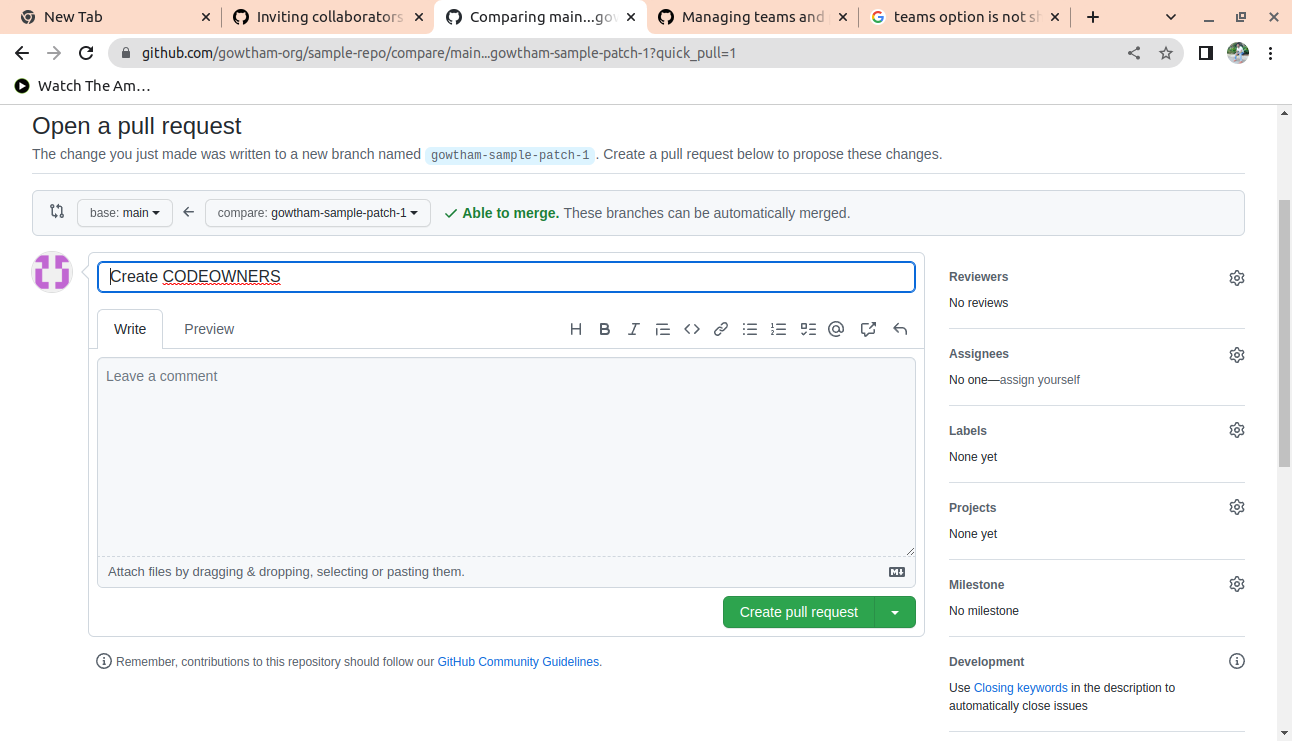1292x741 pixels.
Task: Expand the base: main branch dropdown
Action: [x=125, y=213]
